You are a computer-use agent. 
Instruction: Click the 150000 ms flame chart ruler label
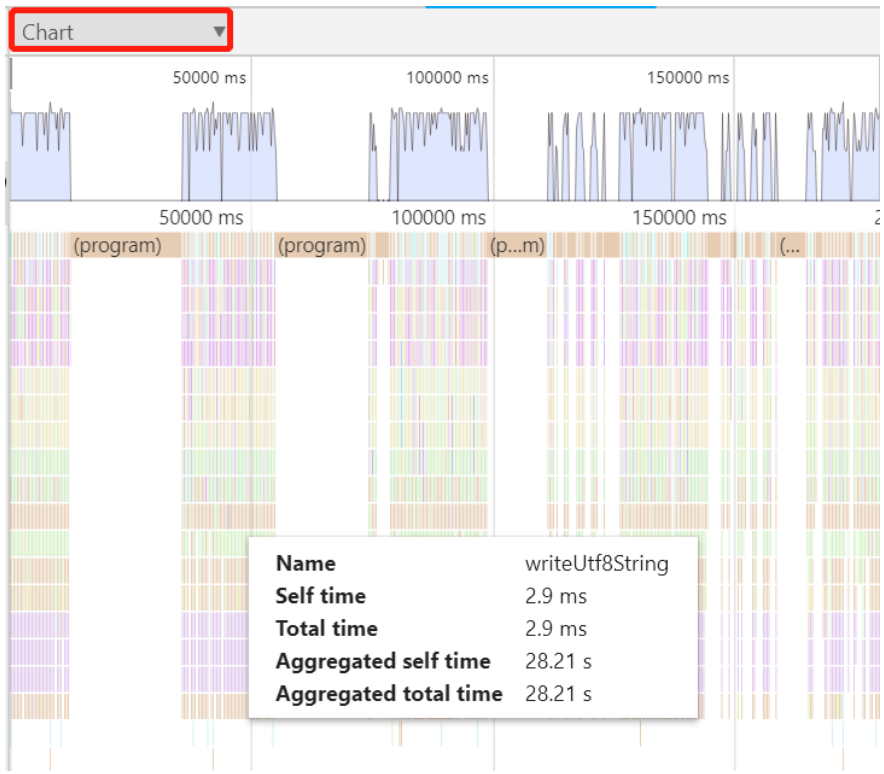pyautogui.click(x=679, y=218)
